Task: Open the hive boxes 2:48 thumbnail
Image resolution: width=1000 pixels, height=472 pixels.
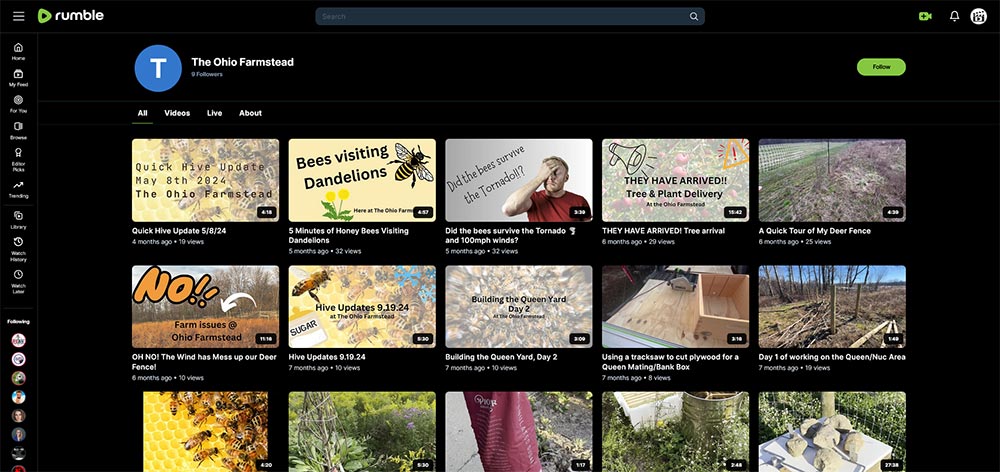Action: (x=675, y=432)
